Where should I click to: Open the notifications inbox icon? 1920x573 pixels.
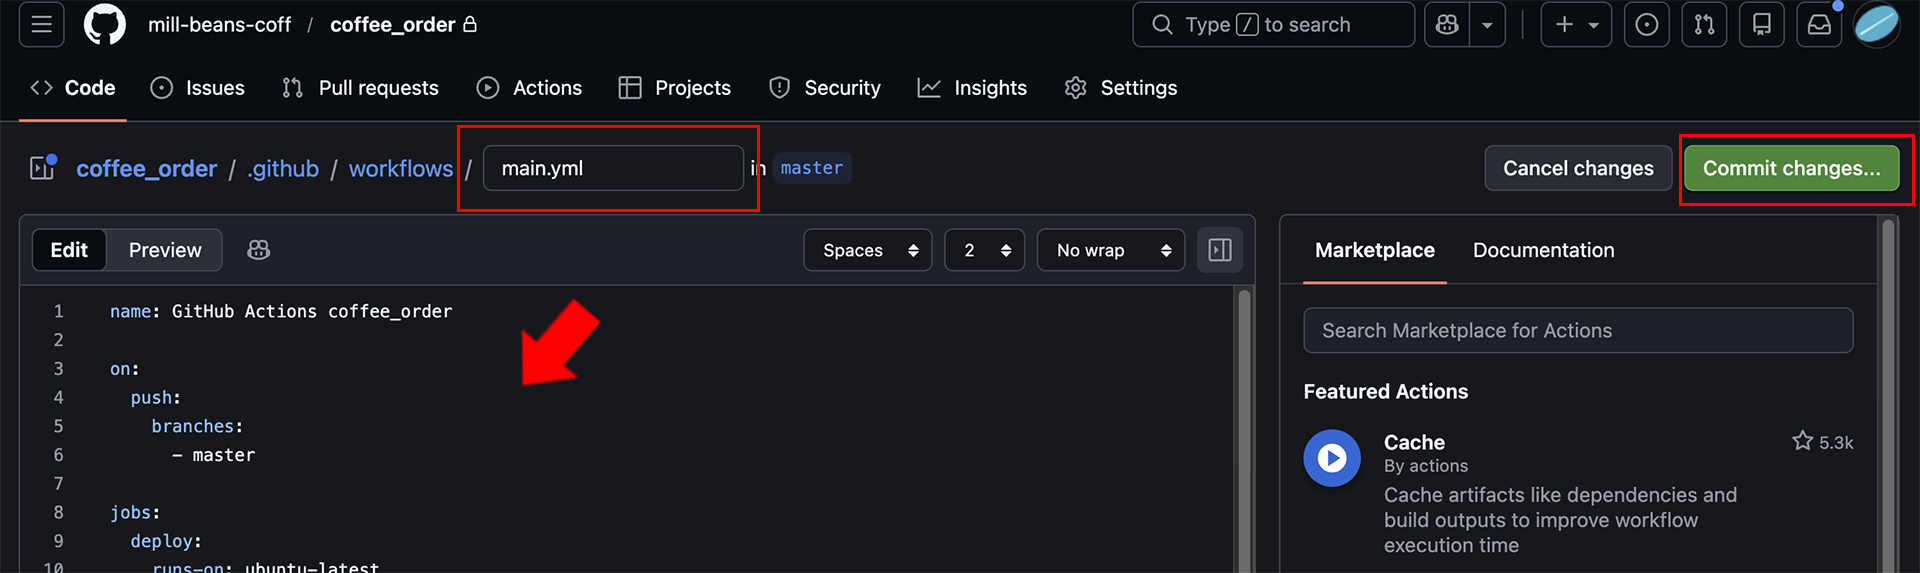[x=1819, y=25]
